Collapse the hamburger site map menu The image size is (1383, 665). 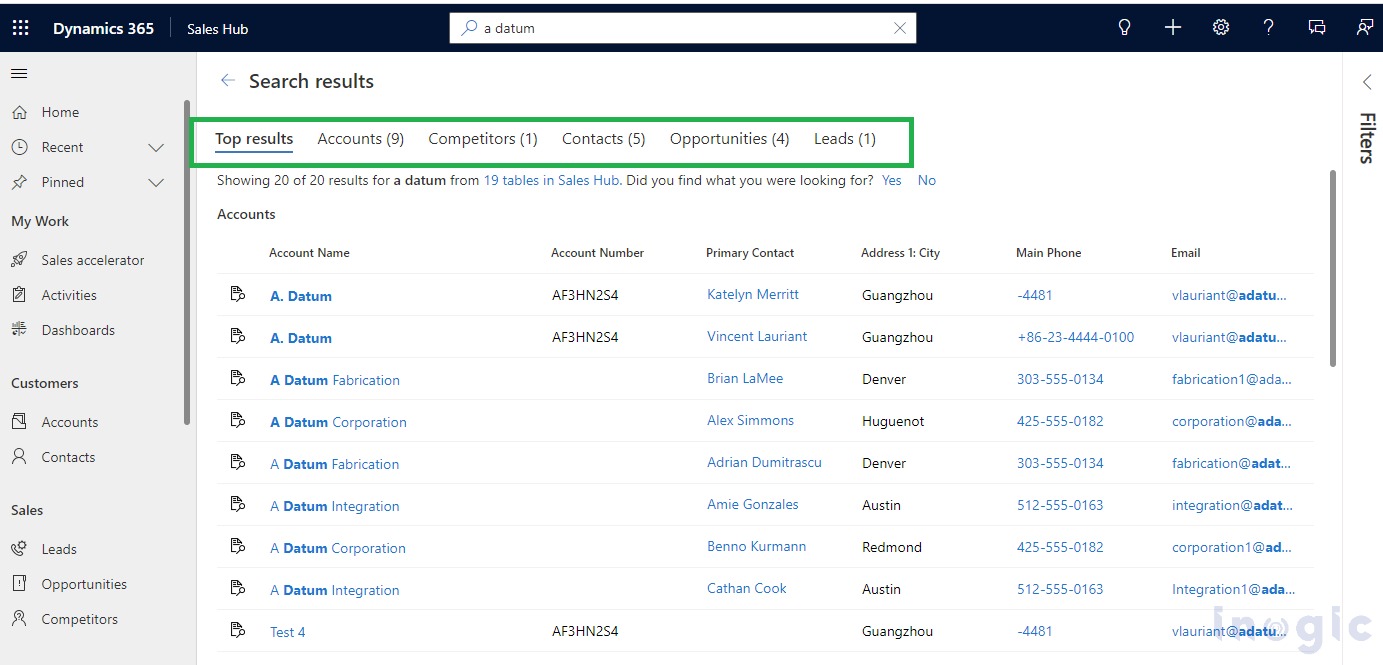19,73
